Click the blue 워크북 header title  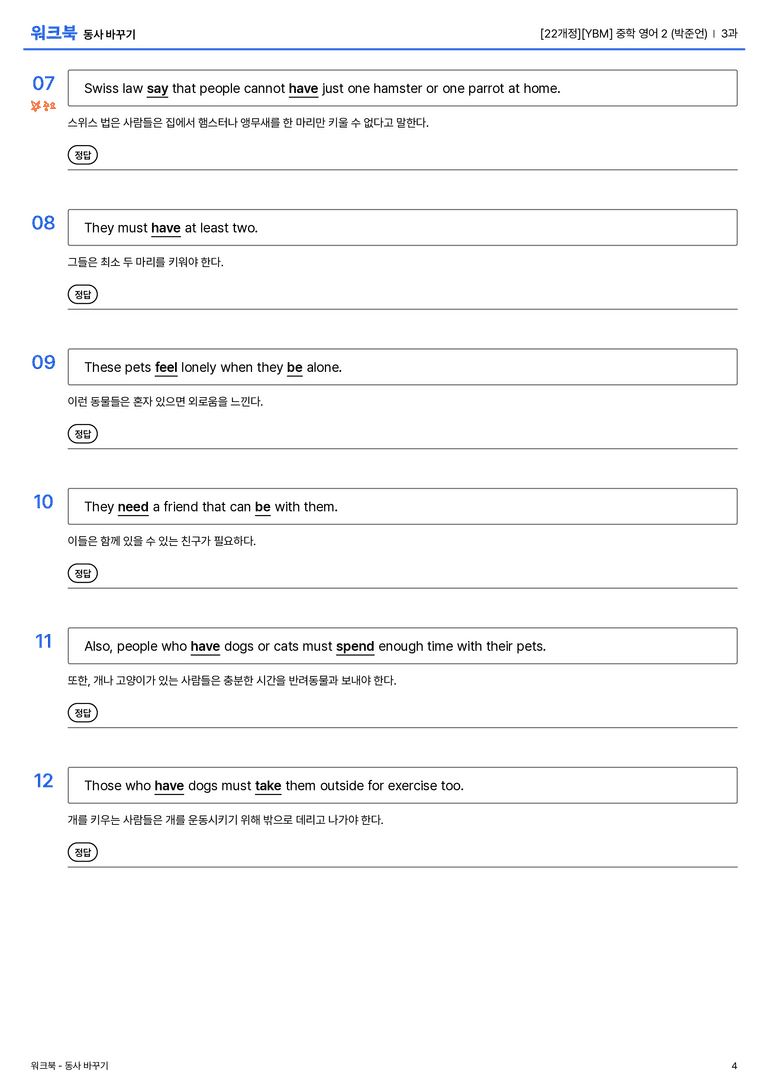click(53, 33)
